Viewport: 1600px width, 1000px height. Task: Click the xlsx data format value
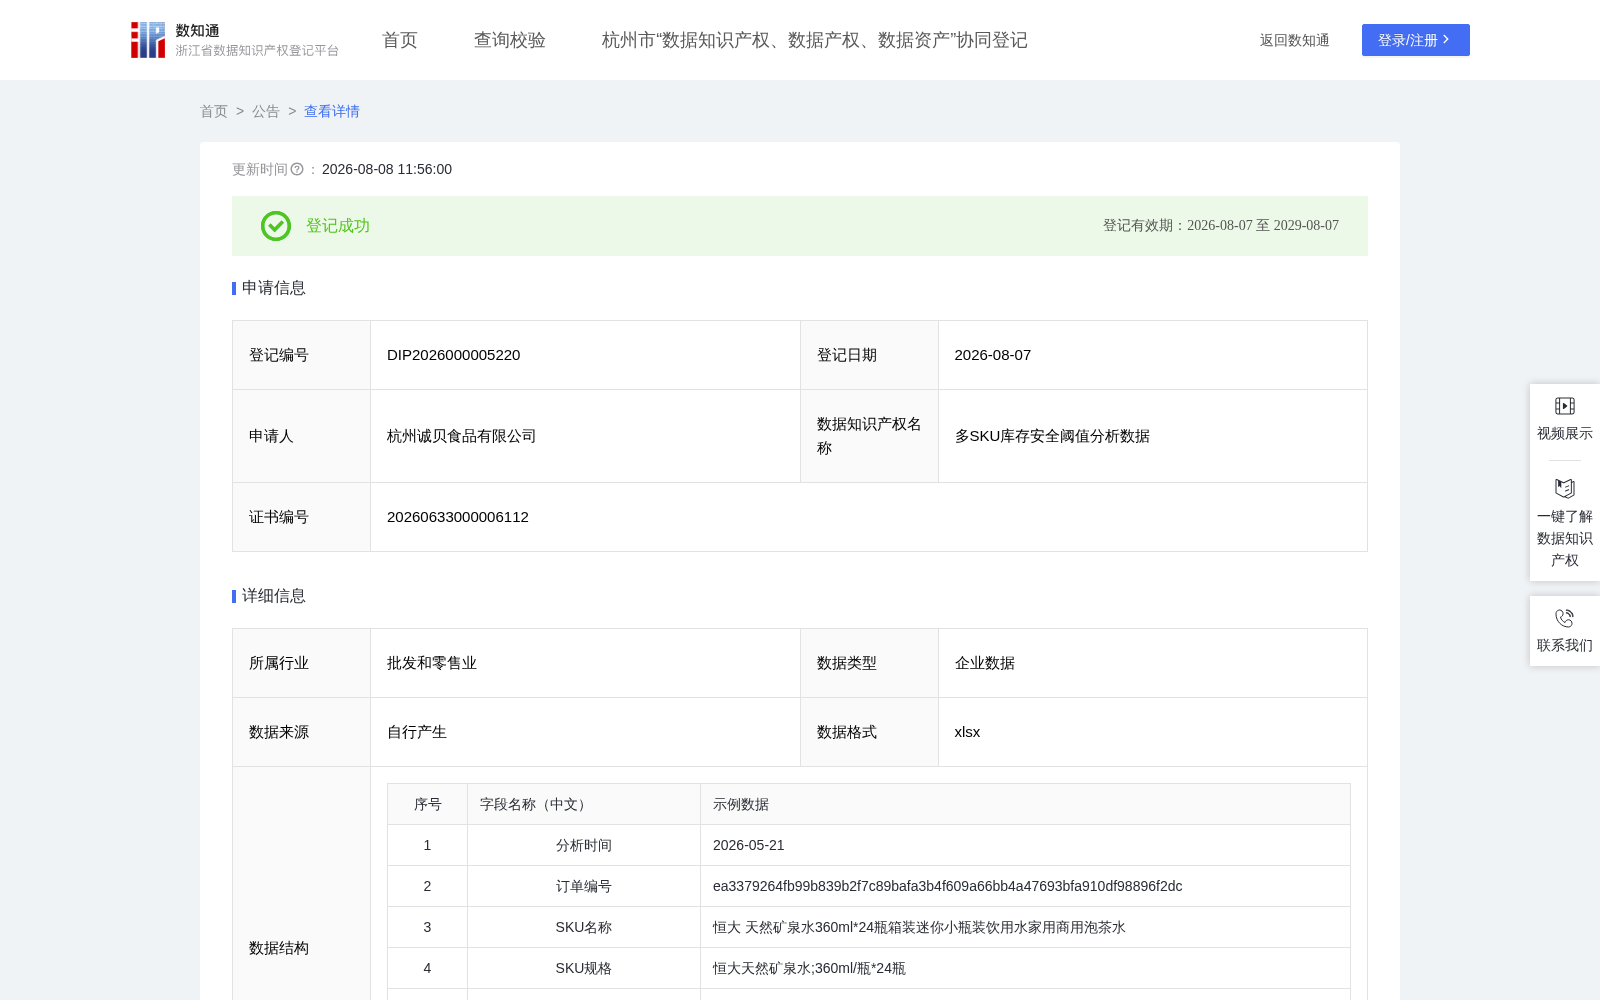968,732
